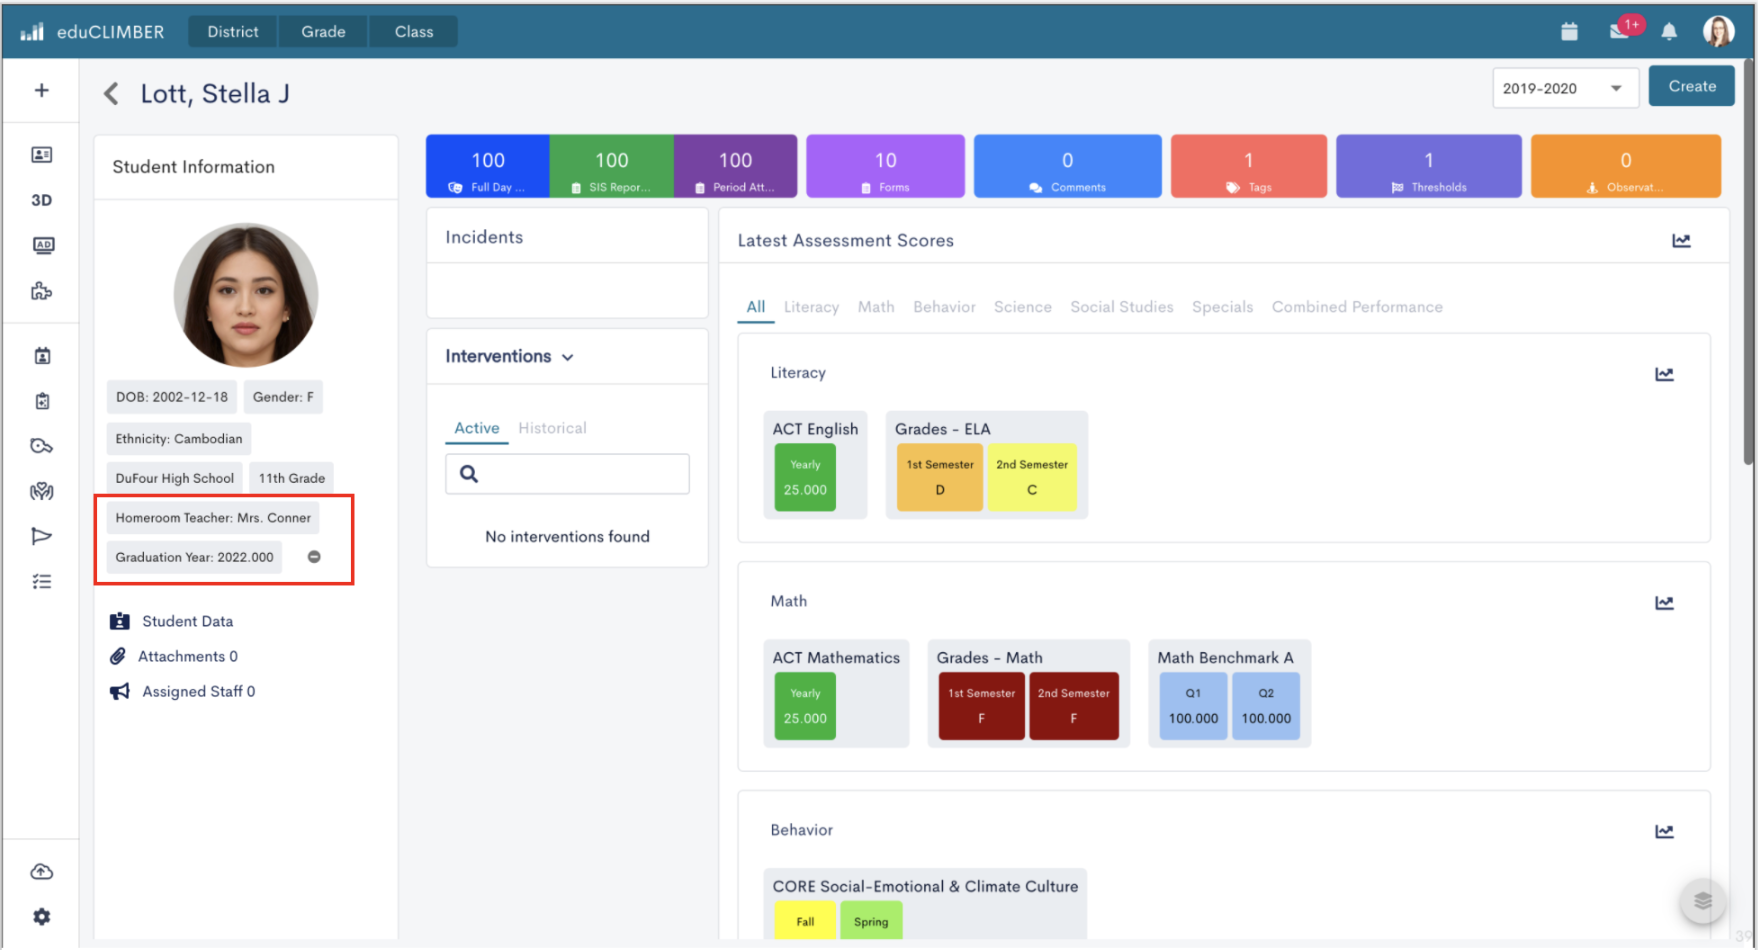This screenshot has width=1758, height=950.
Task: Switch to the Behavior assessment tab
Action: pos(944,307)
